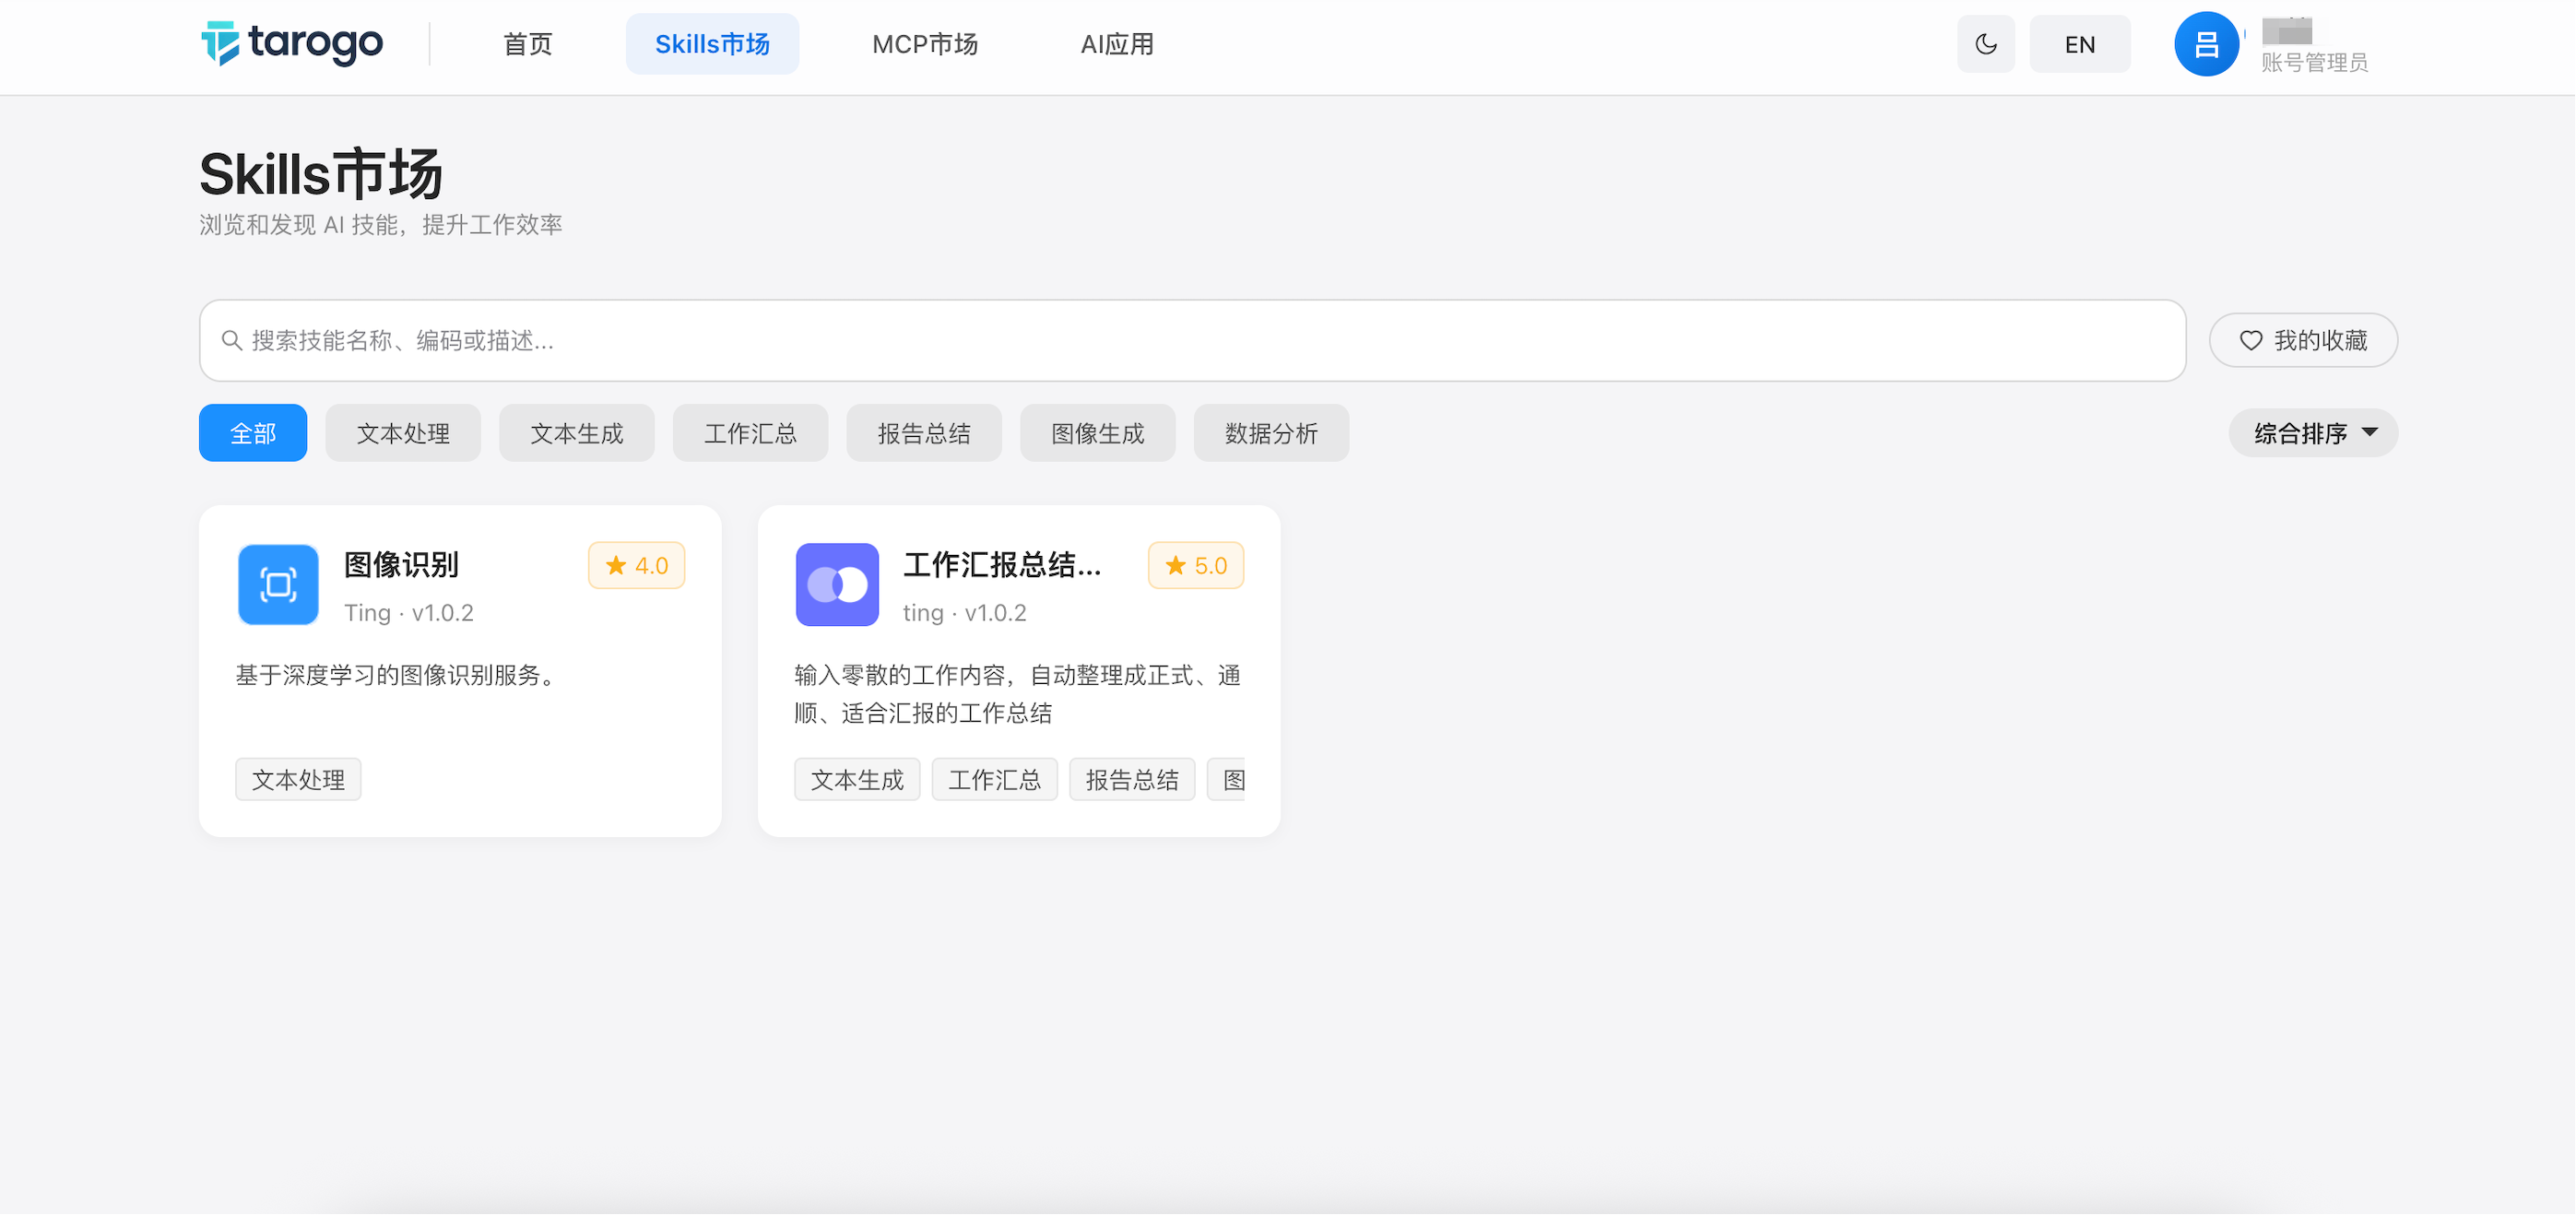Viewport: 2576px width, 1215px height.
Task: Click the search magnifier icon
Action: 231,340
